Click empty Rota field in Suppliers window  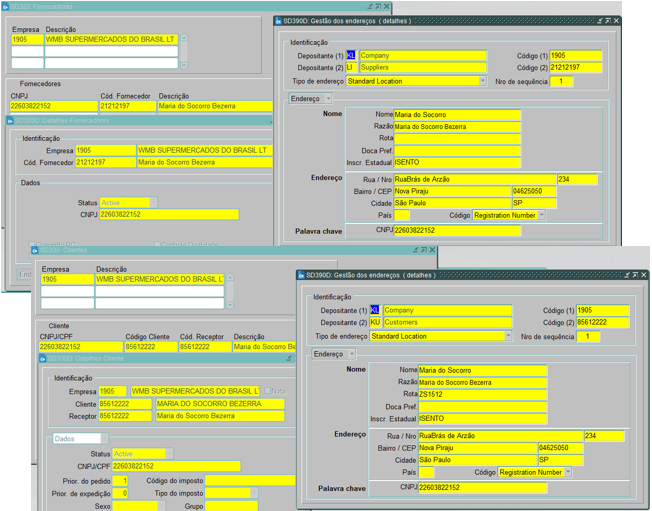457,138
